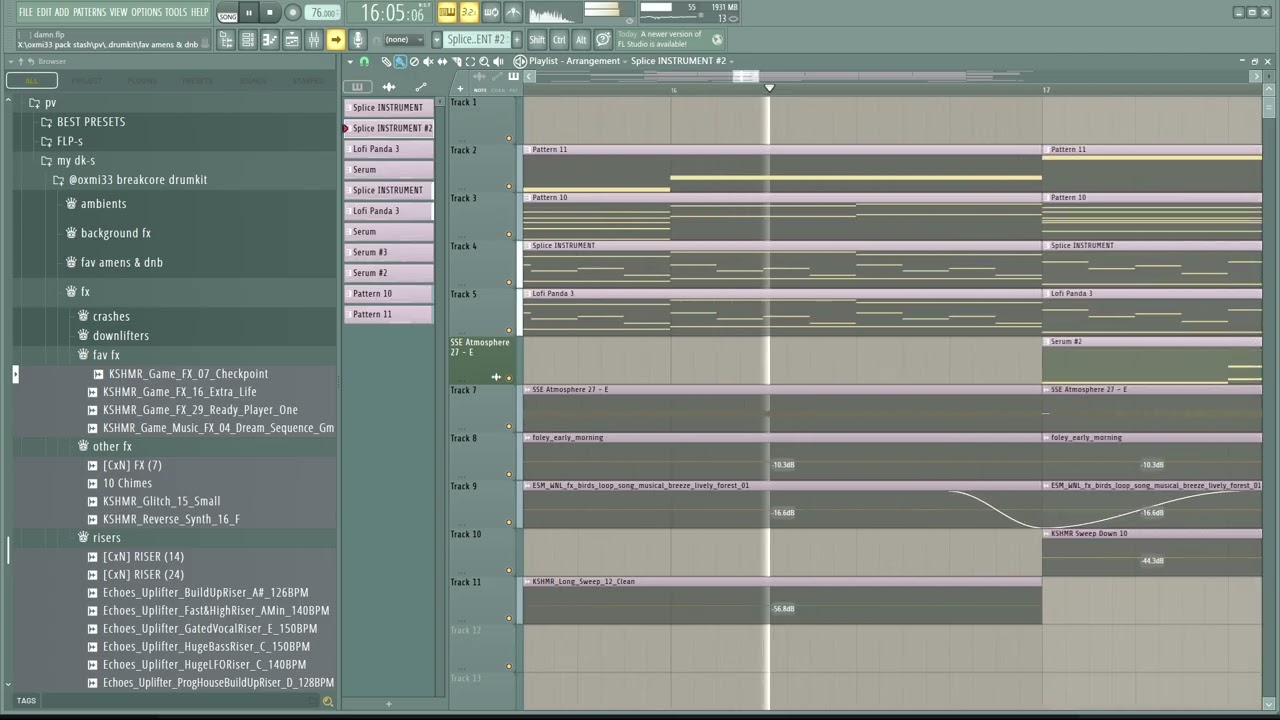Select Pattern 11 in the picker list
The width and height of the screenshot is (1280, 720).
point(389,314)
